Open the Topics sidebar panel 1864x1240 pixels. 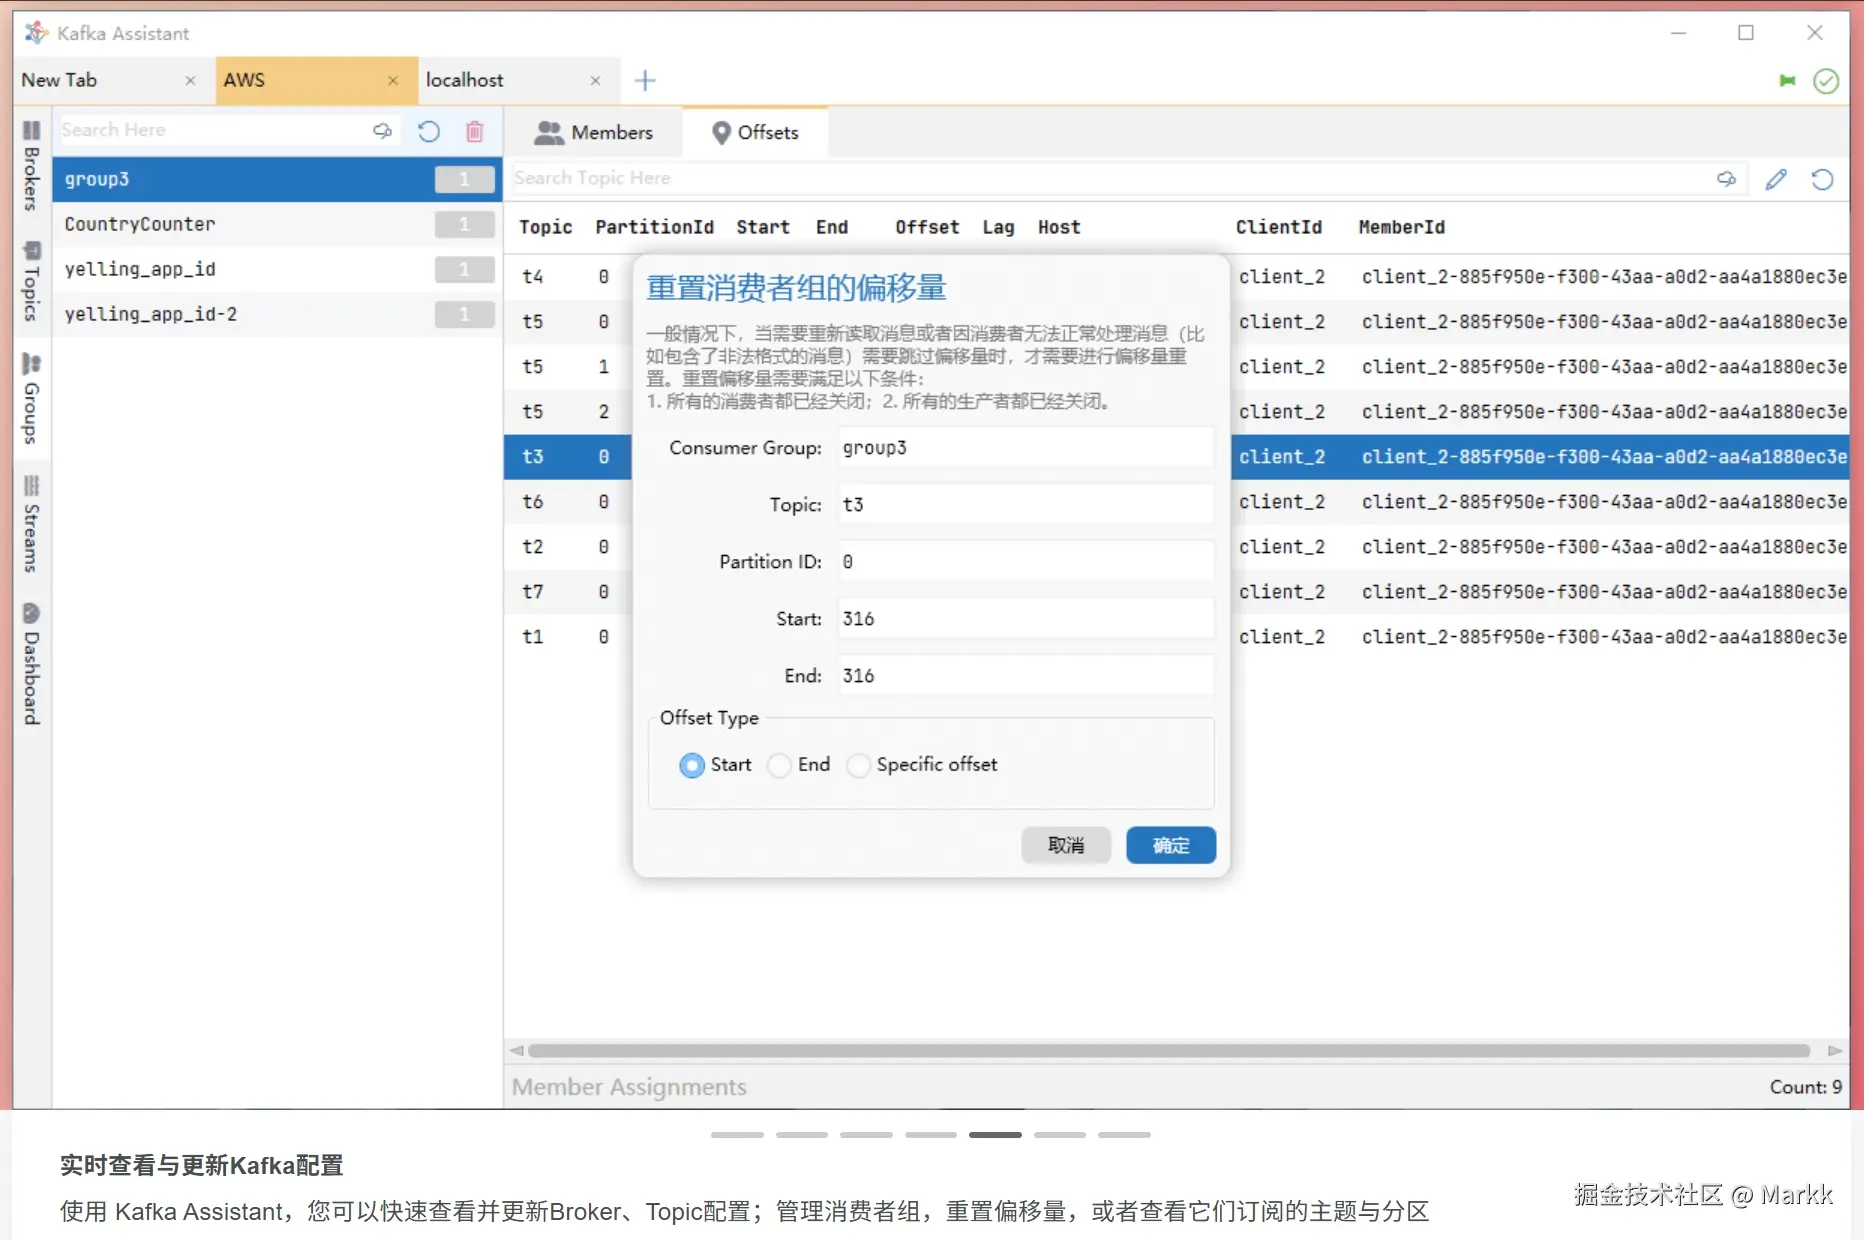pos(31,281)
